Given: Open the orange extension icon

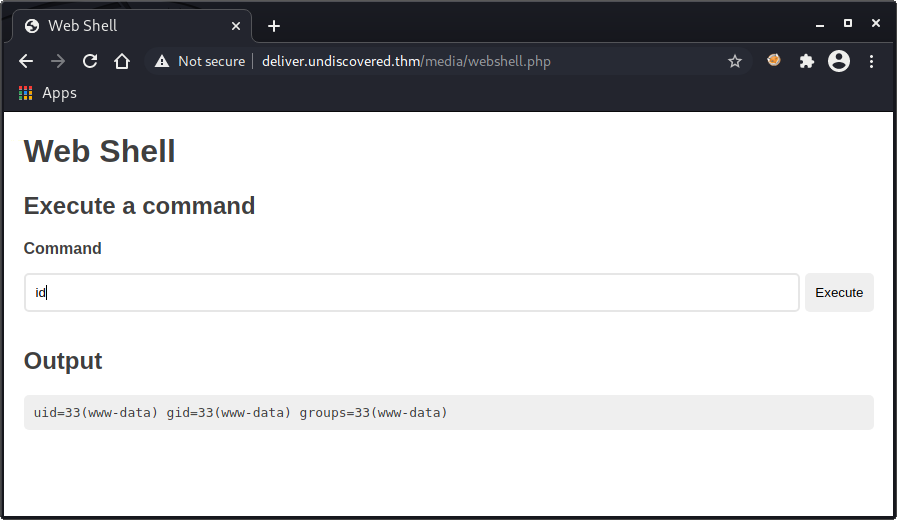Looking at the screenshot, I should pos(773,61).
